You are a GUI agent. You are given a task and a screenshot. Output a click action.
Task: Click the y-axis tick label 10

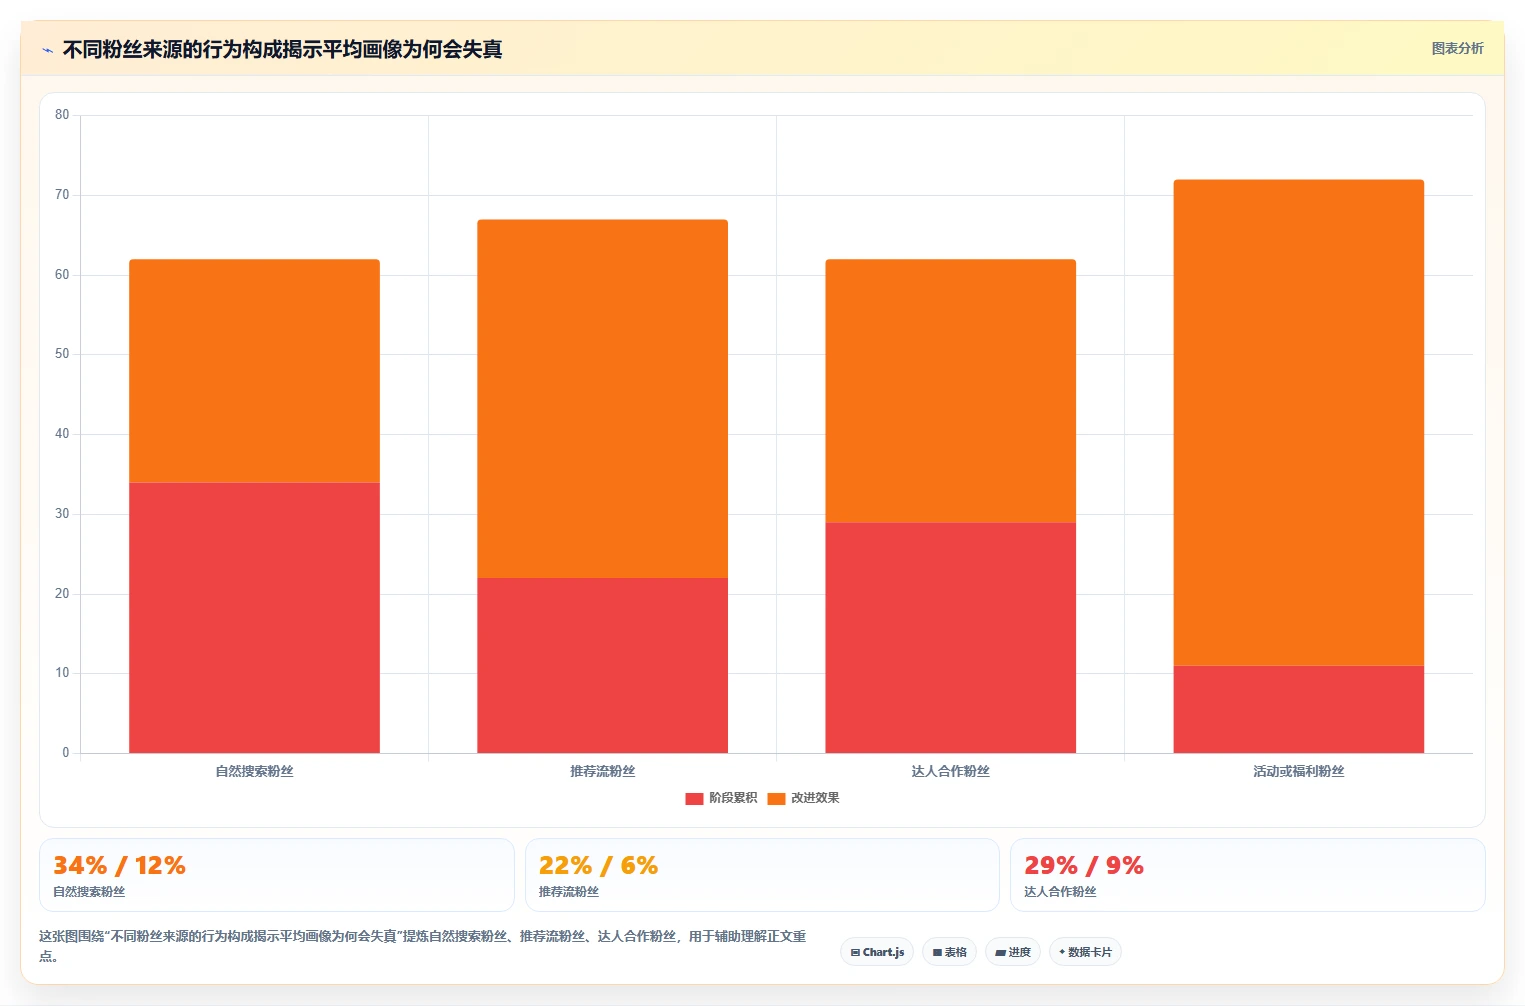click(62, 673)
